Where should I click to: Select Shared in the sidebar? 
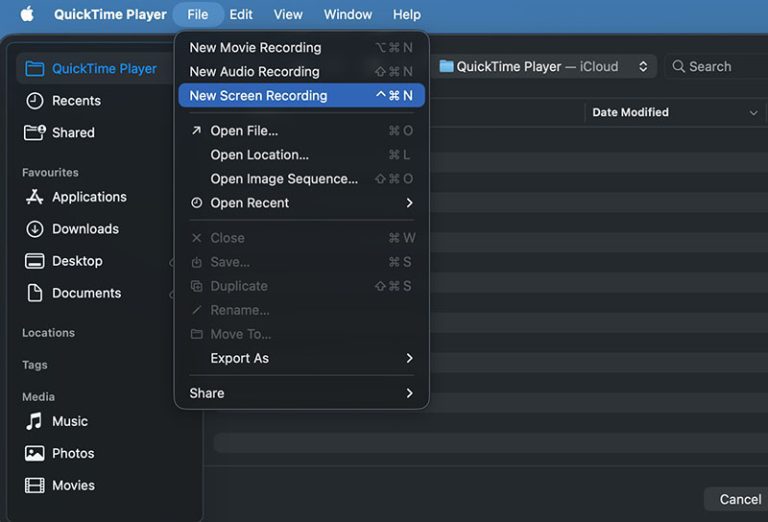pyautogui.click(x=73, y=133)
